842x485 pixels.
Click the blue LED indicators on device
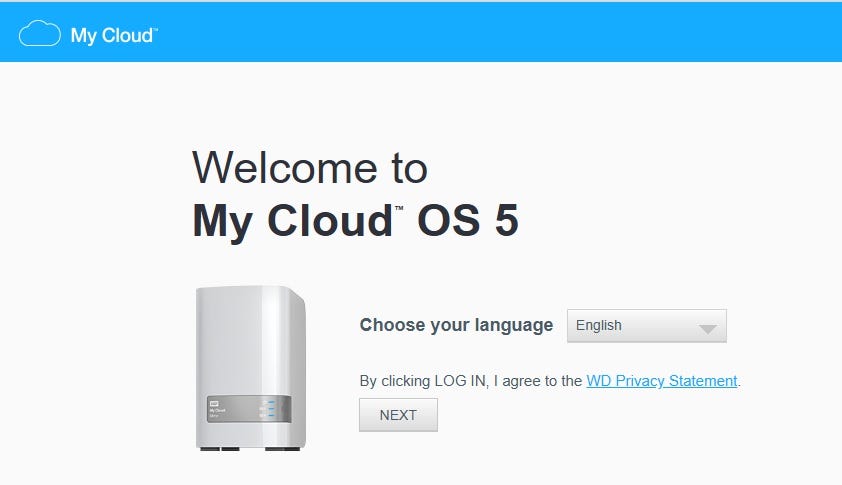268,409
